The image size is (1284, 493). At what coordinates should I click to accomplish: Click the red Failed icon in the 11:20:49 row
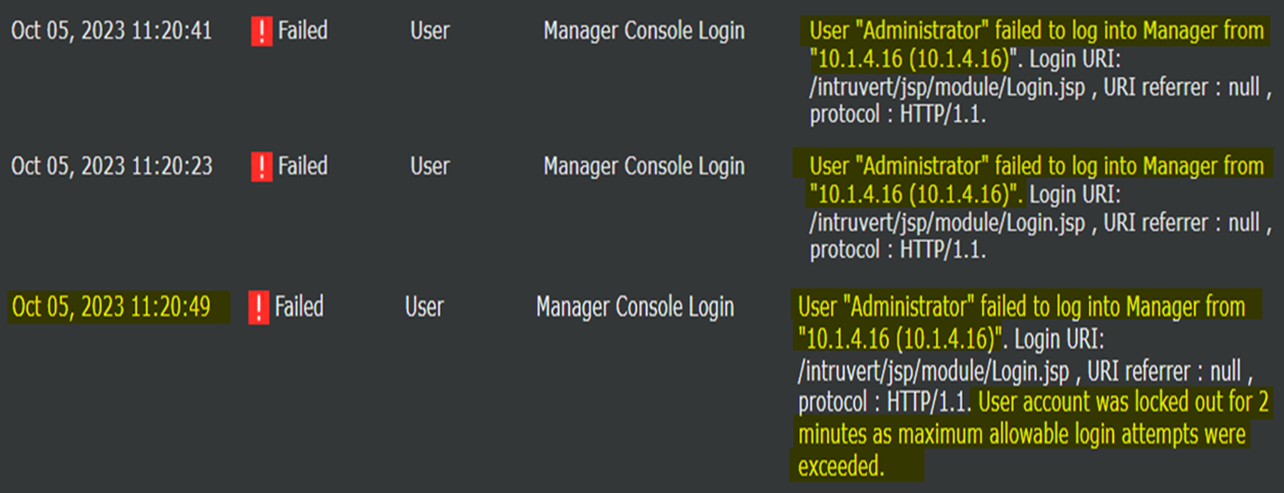click(259, 306)
